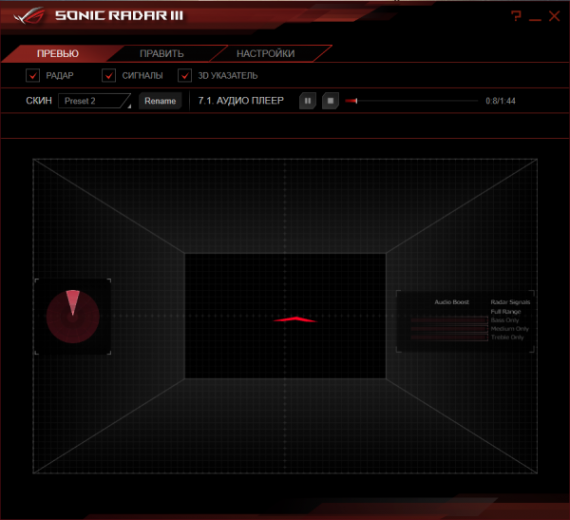Click the 7.1 АУДИО ПЛЕЕР label
The image size is (570, 520).
(x=241, y=101)
